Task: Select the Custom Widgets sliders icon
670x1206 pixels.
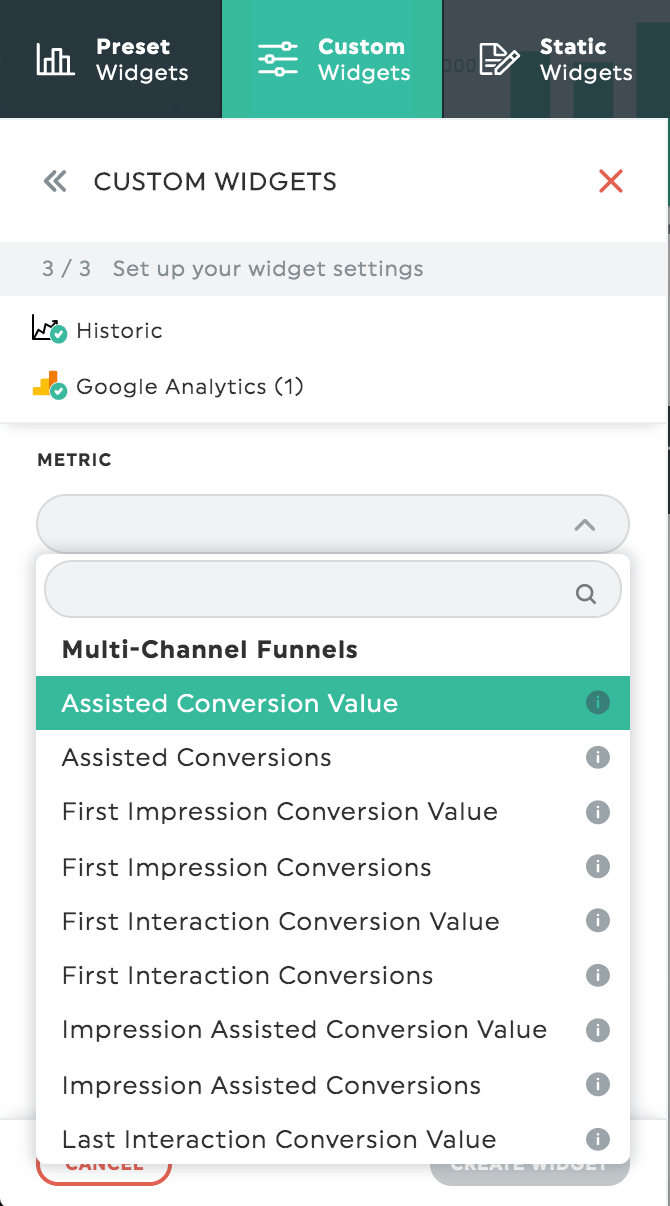Action: pos(277,58)
